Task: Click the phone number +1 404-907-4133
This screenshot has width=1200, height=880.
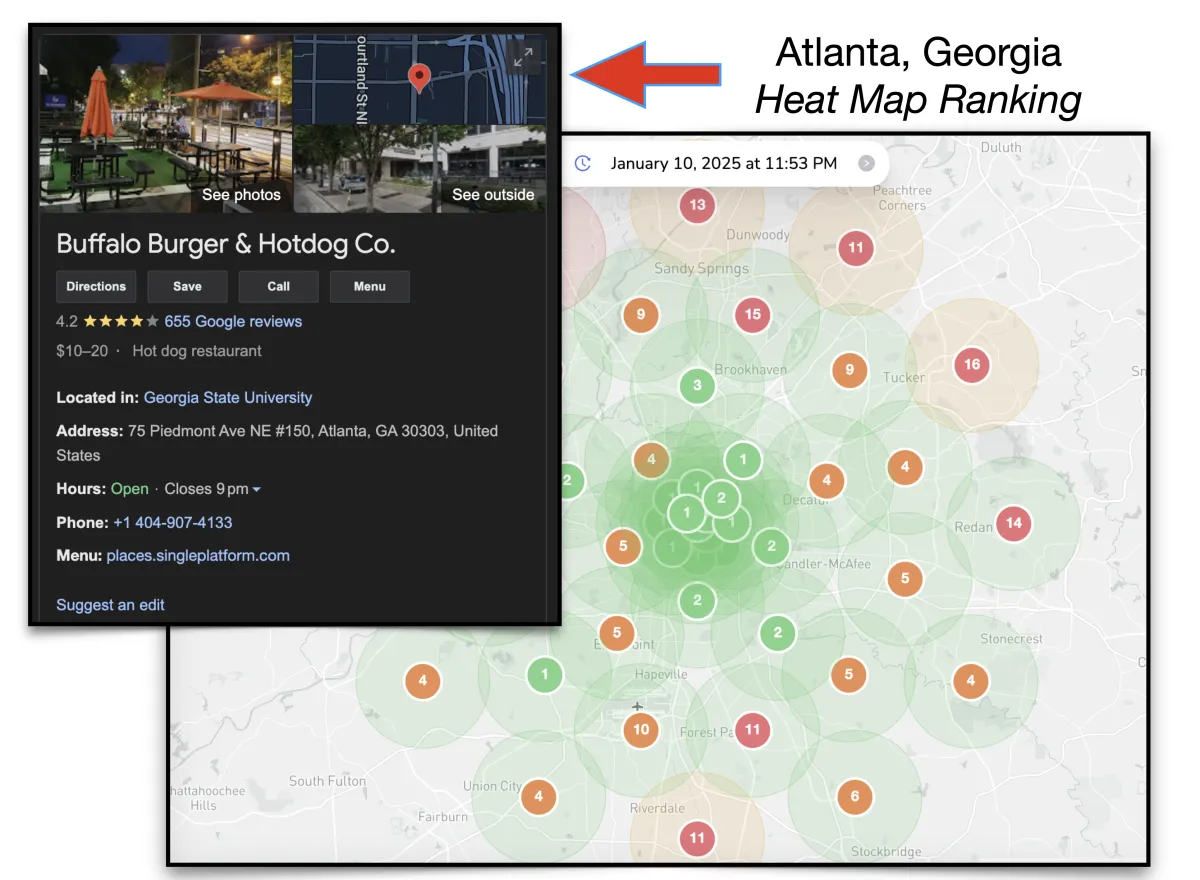Action: point(173,522)
